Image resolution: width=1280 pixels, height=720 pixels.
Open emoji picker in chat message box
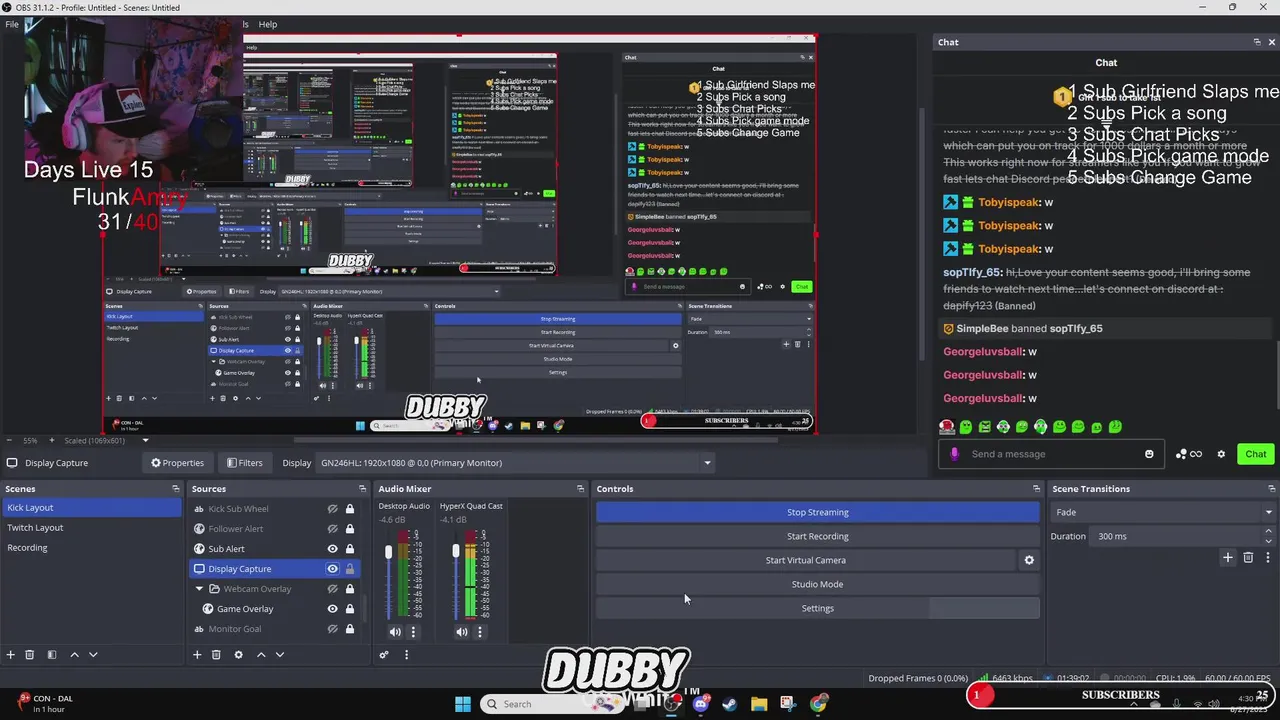(x=1149, y=454)
